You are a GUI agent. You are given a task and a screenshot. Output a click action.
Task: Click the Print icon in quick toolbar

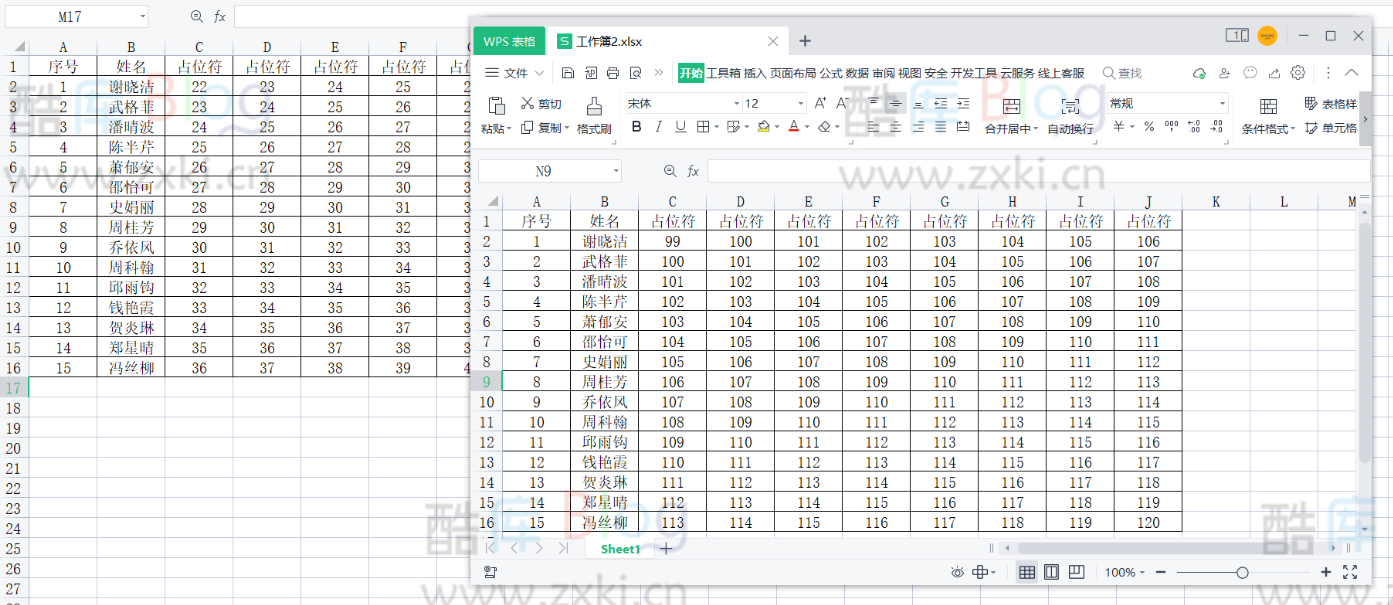pos(613,73)
